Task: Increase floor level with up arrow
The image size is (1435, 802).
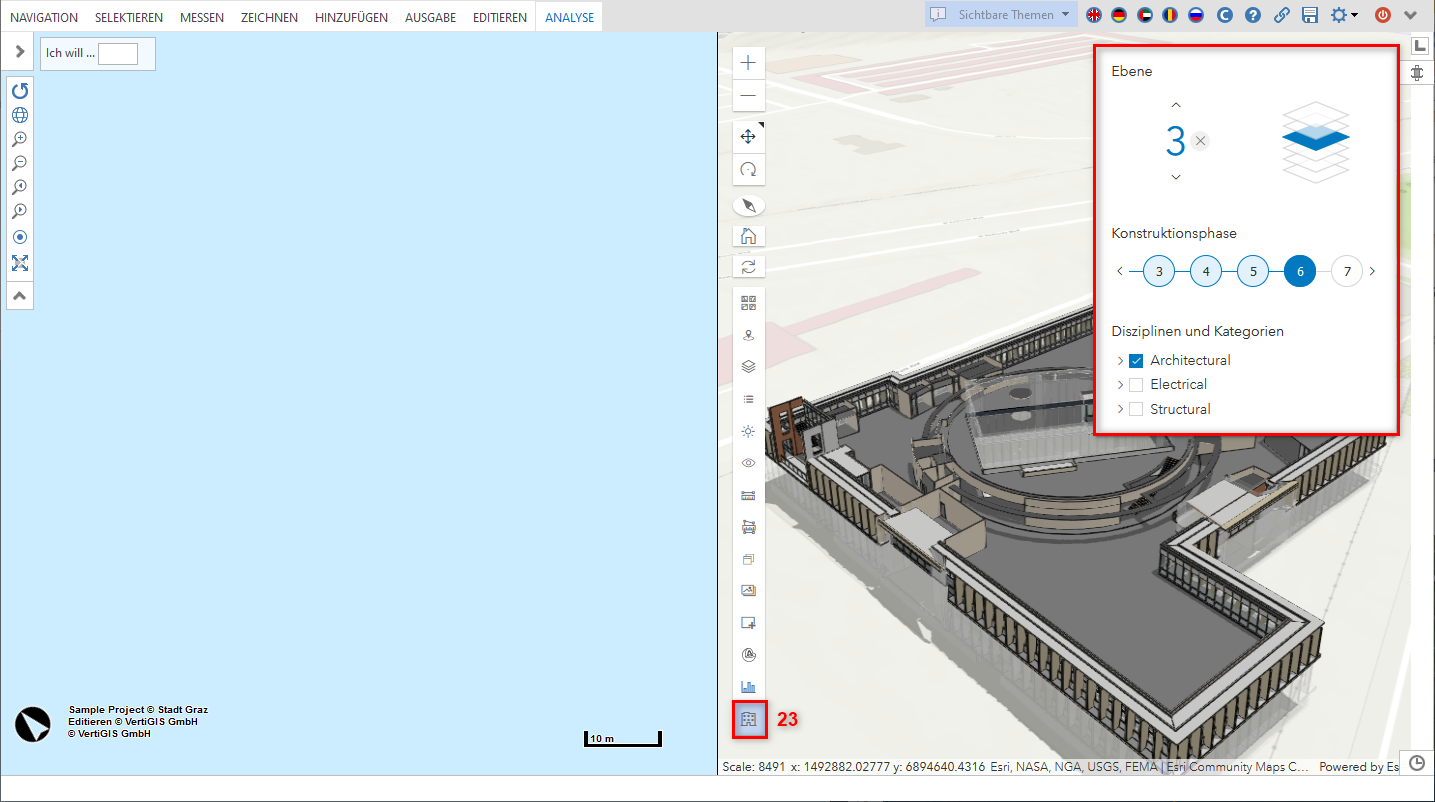Action: (1176, 105)
